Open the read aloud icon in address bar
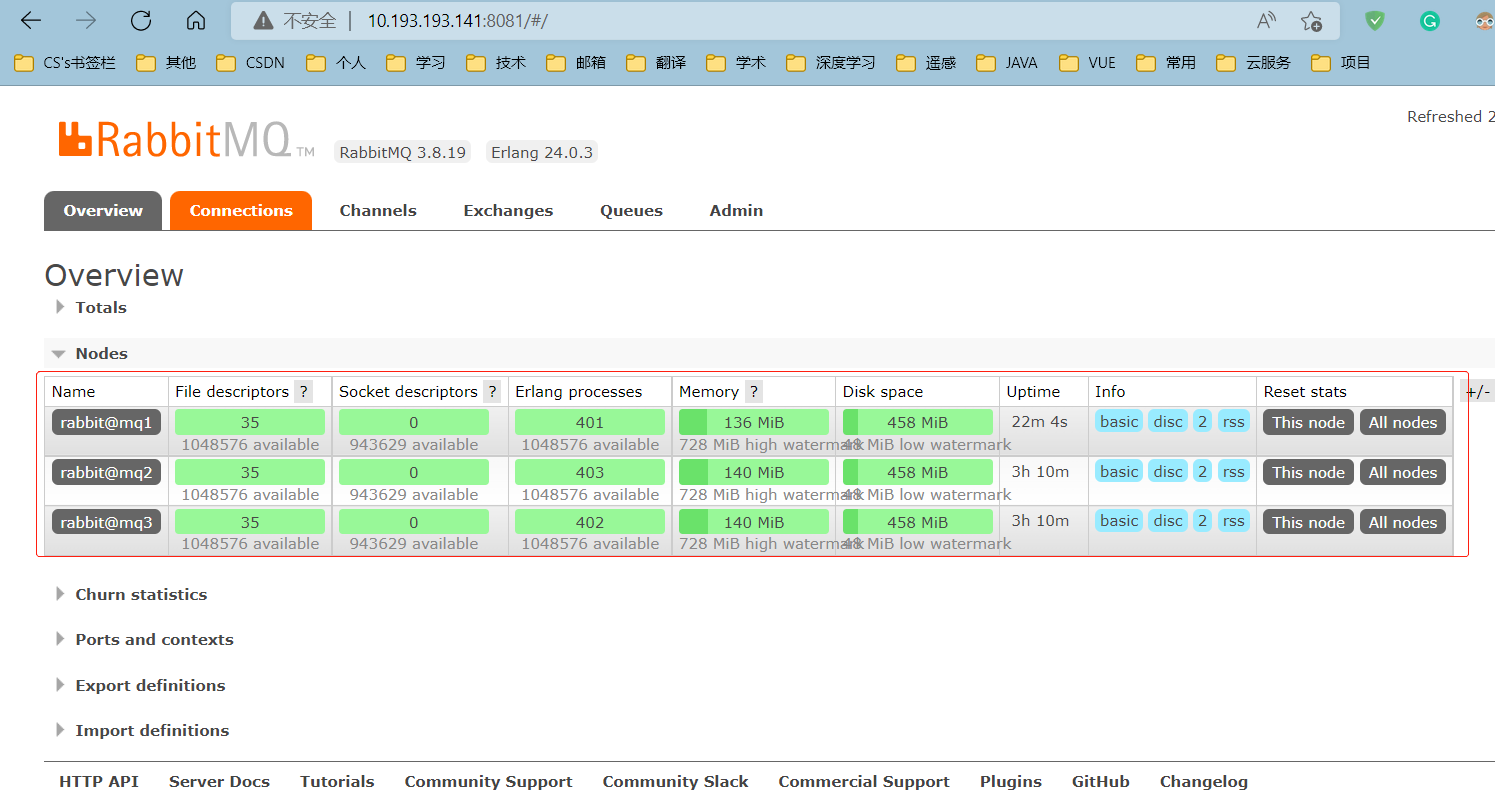 click(x=1266, y=21)
